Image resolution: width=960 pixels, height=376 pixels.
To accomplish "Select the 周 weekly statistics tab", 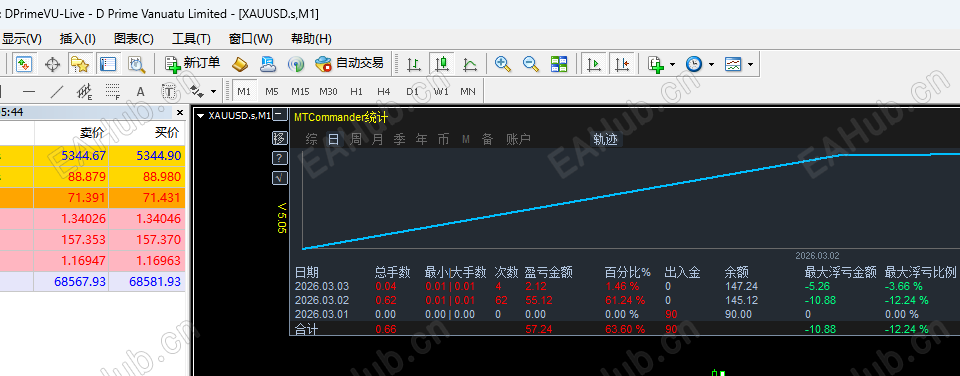I will (356, 140).
